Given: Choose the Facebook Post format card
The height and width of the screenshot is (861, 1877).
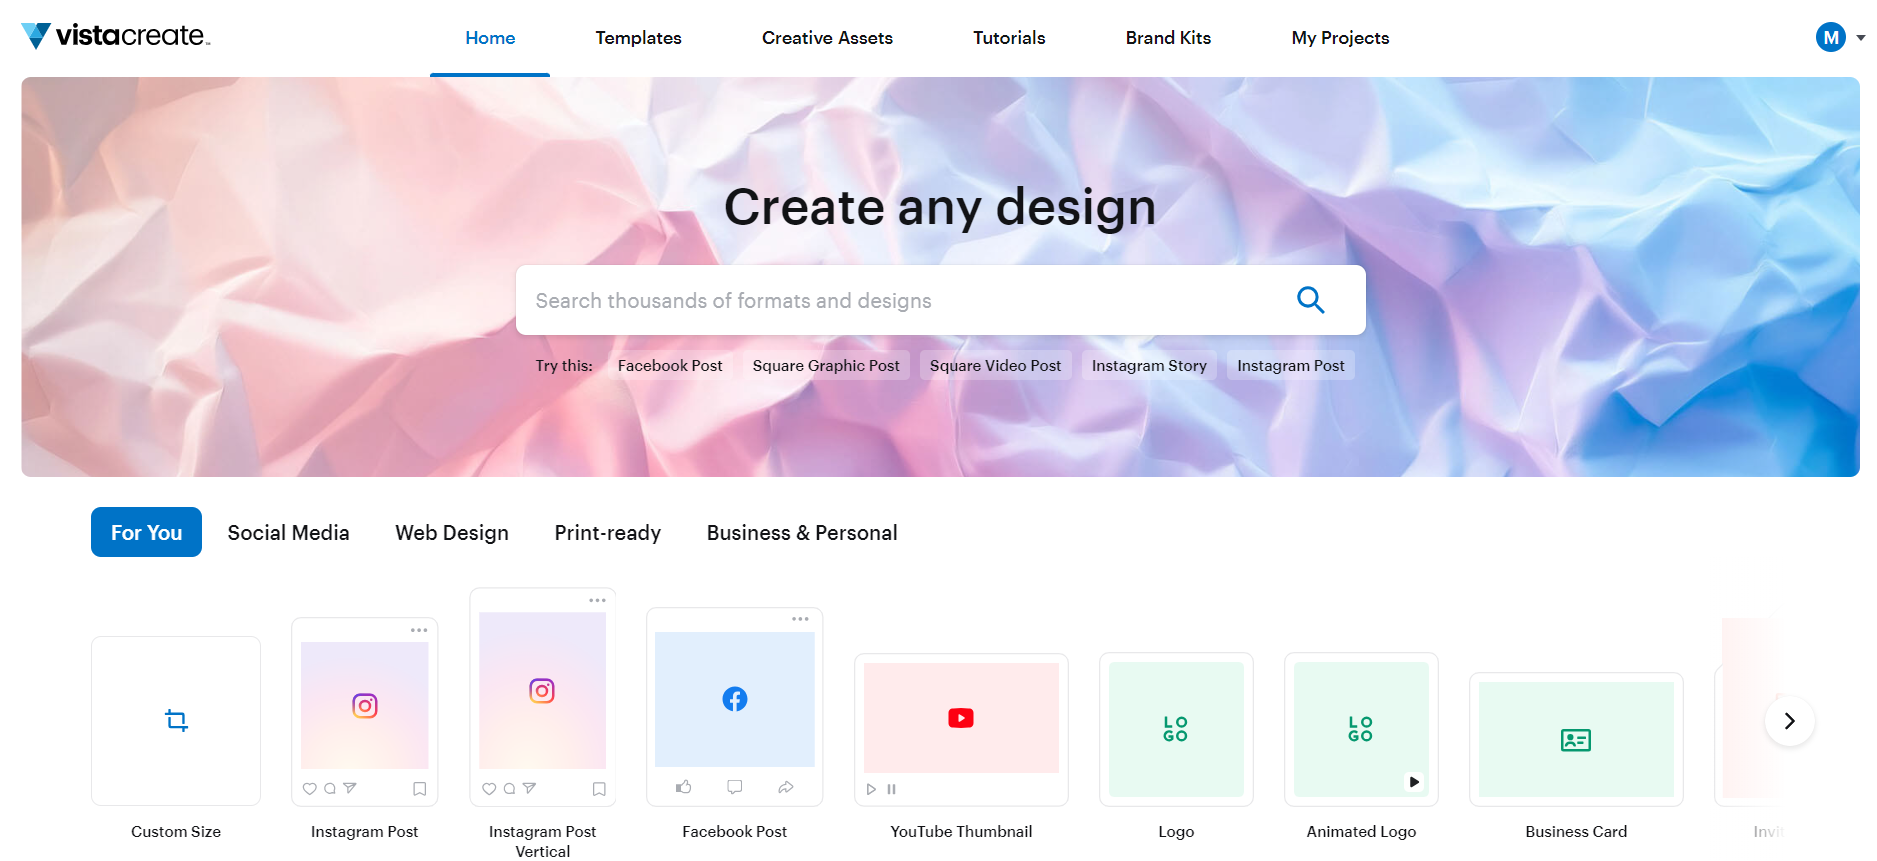Looking at the screenshot, I should (734, 706).
